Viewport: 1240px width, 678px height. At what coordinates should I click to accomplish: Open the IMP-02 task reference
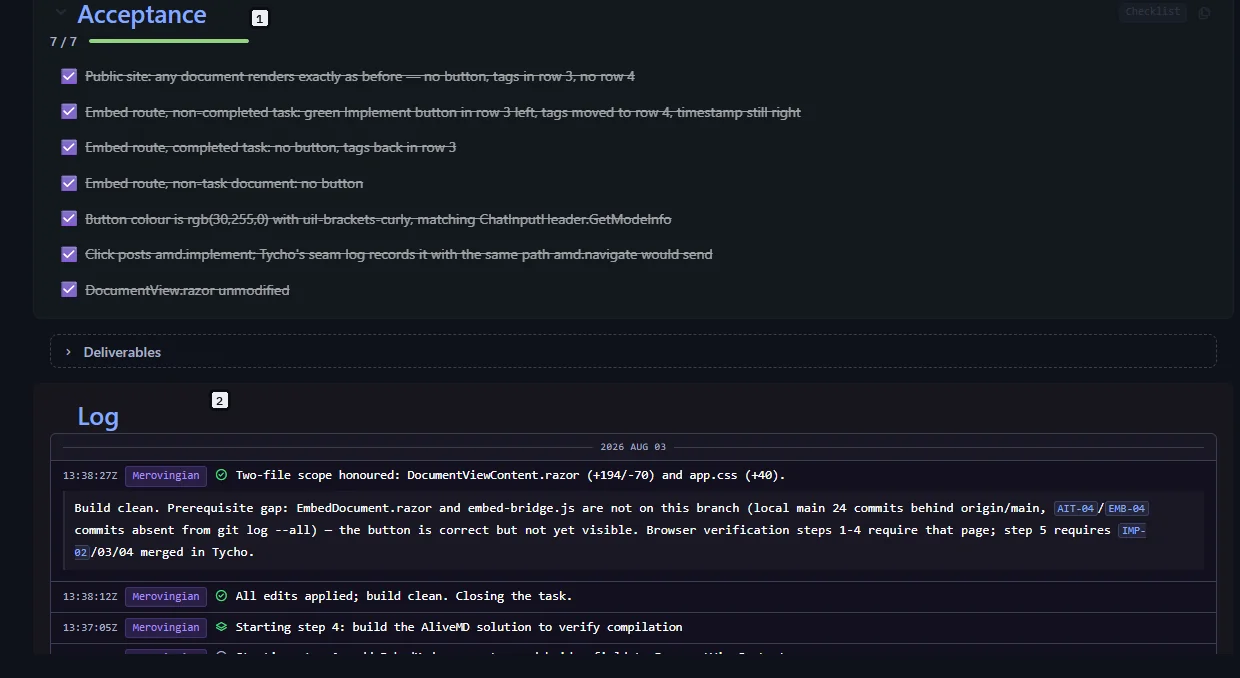pos(1132,530)
